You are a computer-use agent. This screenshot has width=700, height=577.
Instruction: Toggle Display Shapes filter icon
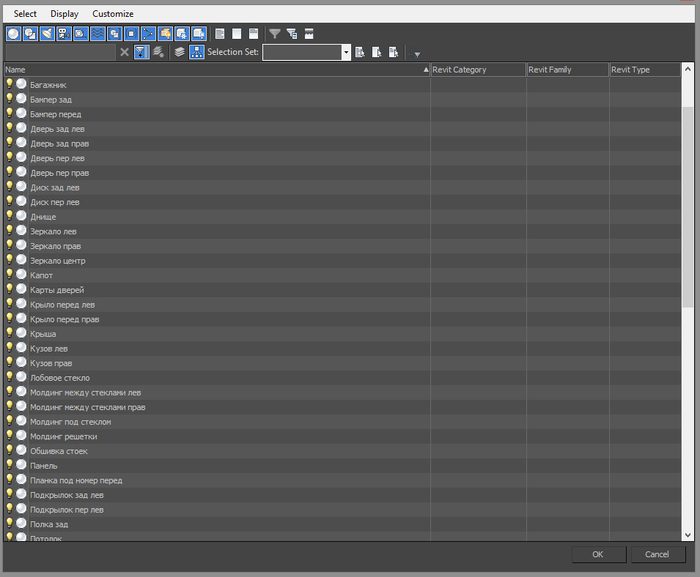30,33
